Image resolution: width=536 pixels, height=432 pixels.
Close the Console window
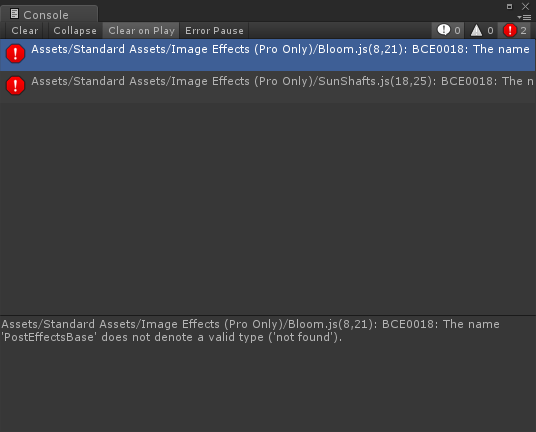pos(525,6)
